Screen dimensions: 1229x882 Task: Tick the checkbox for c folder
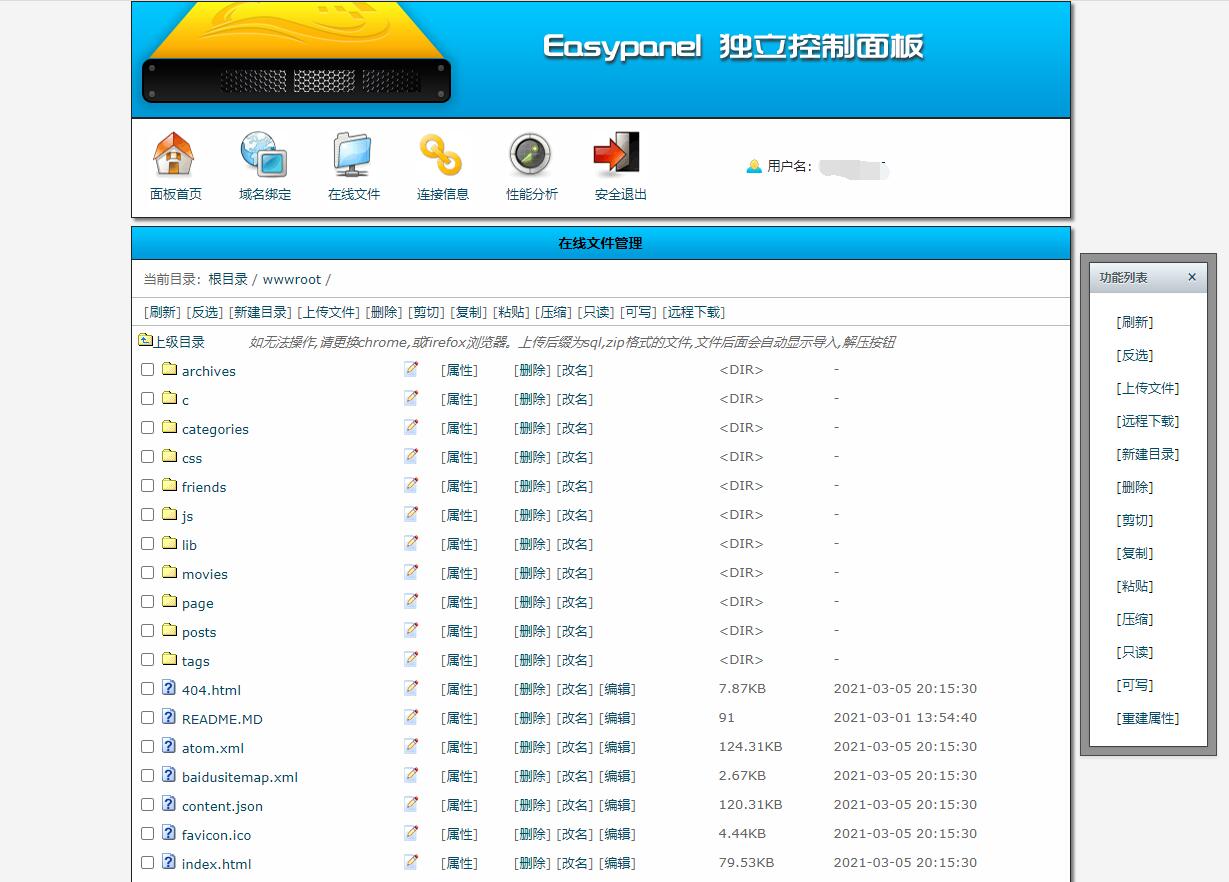(x=147, y=399)
